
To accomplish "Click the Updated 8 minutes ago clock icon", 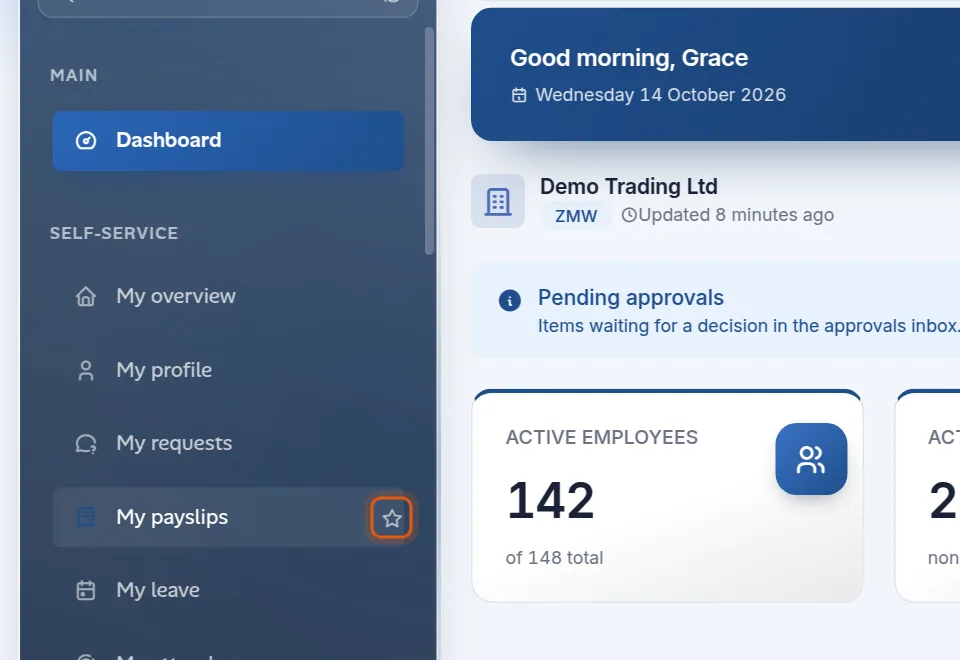I will pyautogui.click(x=629, y=215).
